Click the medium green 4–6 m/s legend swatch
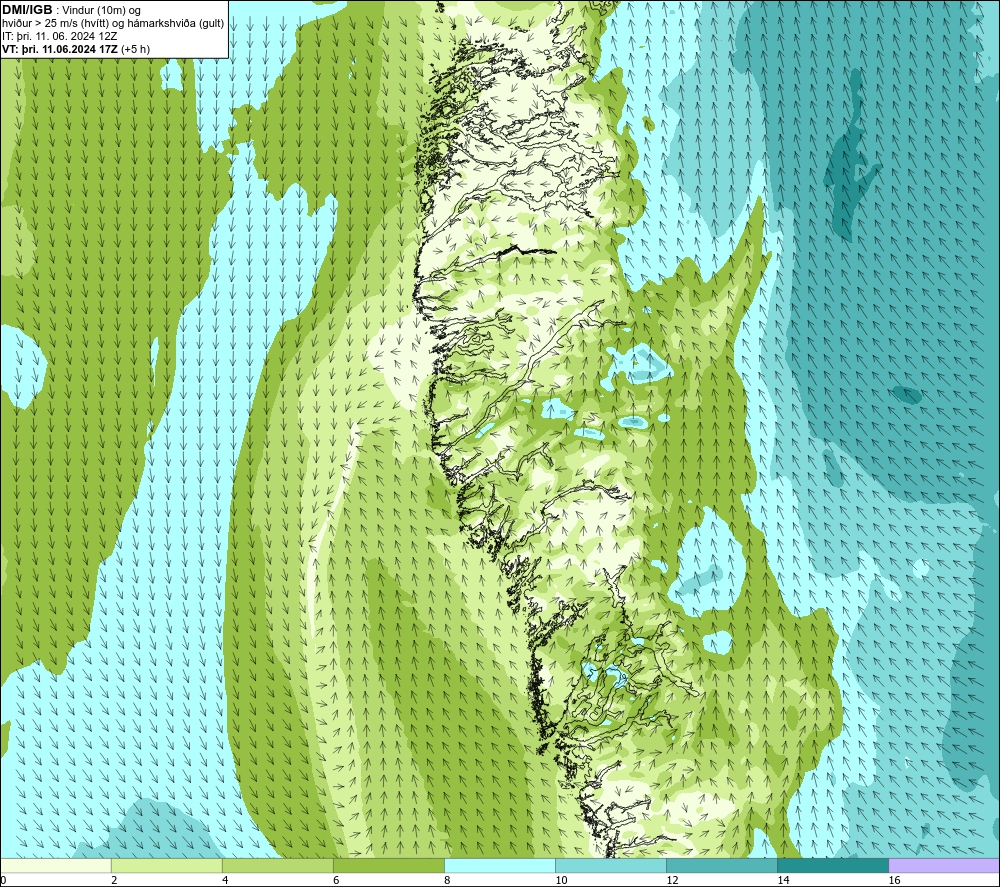Image resolution: width=1000 pixels, height=887 pixels. (277, 865)
